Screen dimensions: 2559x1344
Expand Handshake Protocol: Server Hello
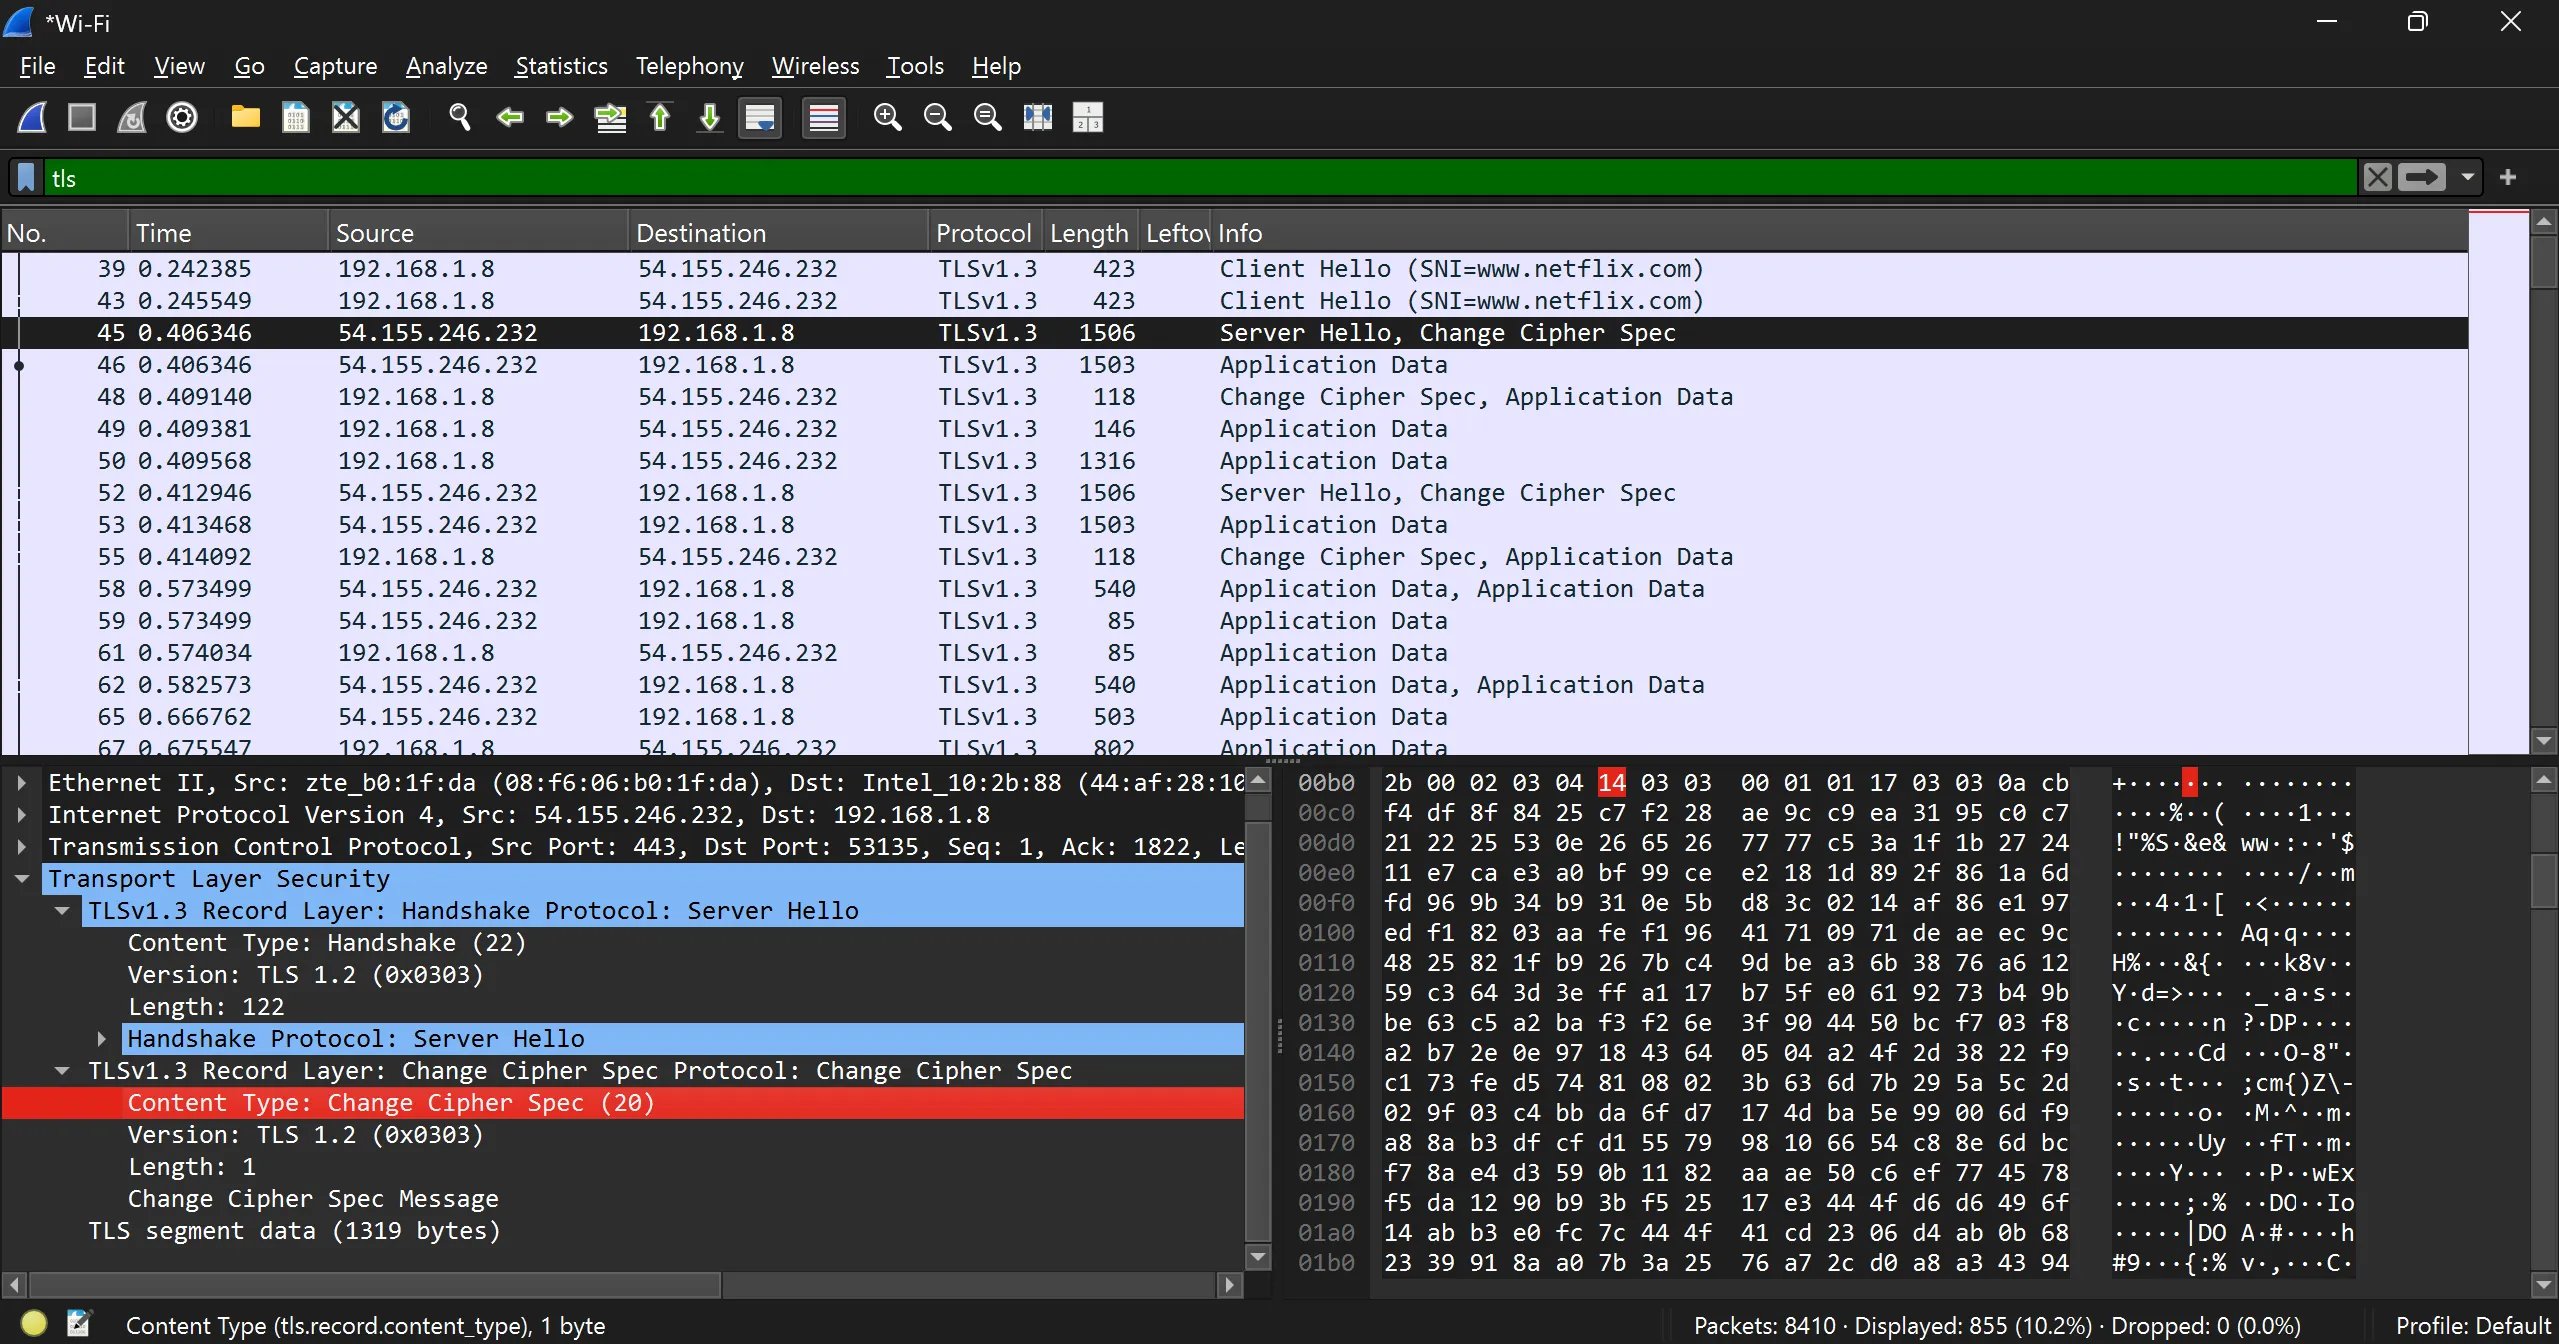(x=101, y=1039)
